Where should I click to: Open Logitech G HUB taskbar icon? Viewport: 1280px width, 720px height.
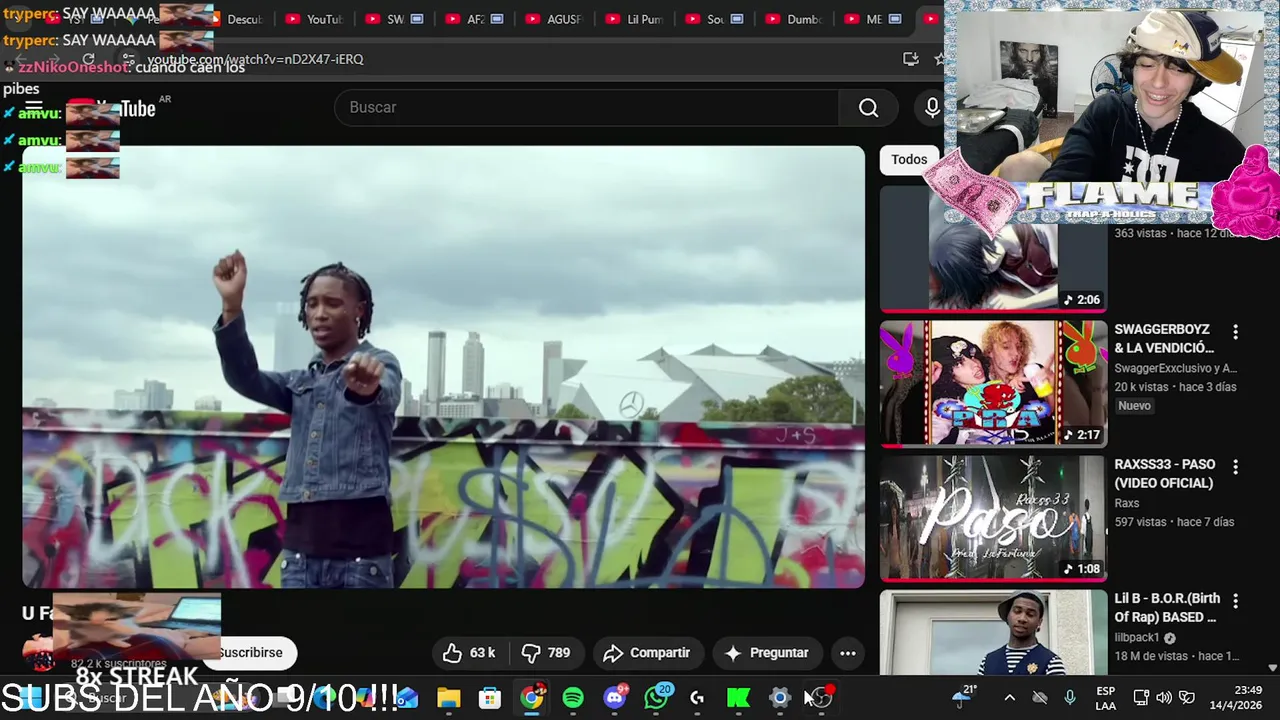point(697,698)
